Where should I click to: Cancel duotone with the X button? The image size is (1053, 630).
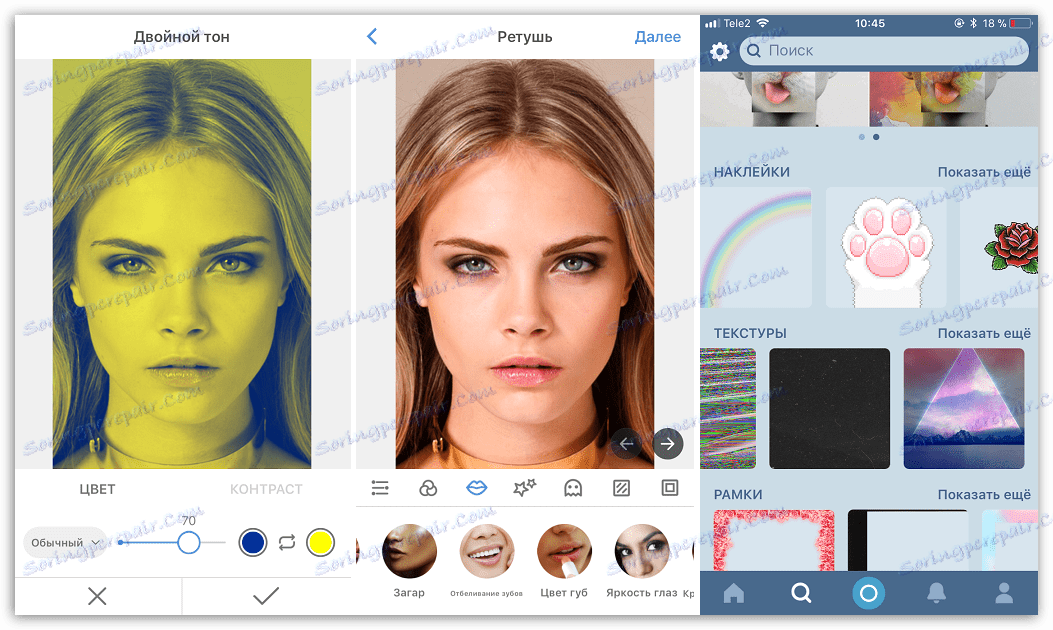[97, 596]
